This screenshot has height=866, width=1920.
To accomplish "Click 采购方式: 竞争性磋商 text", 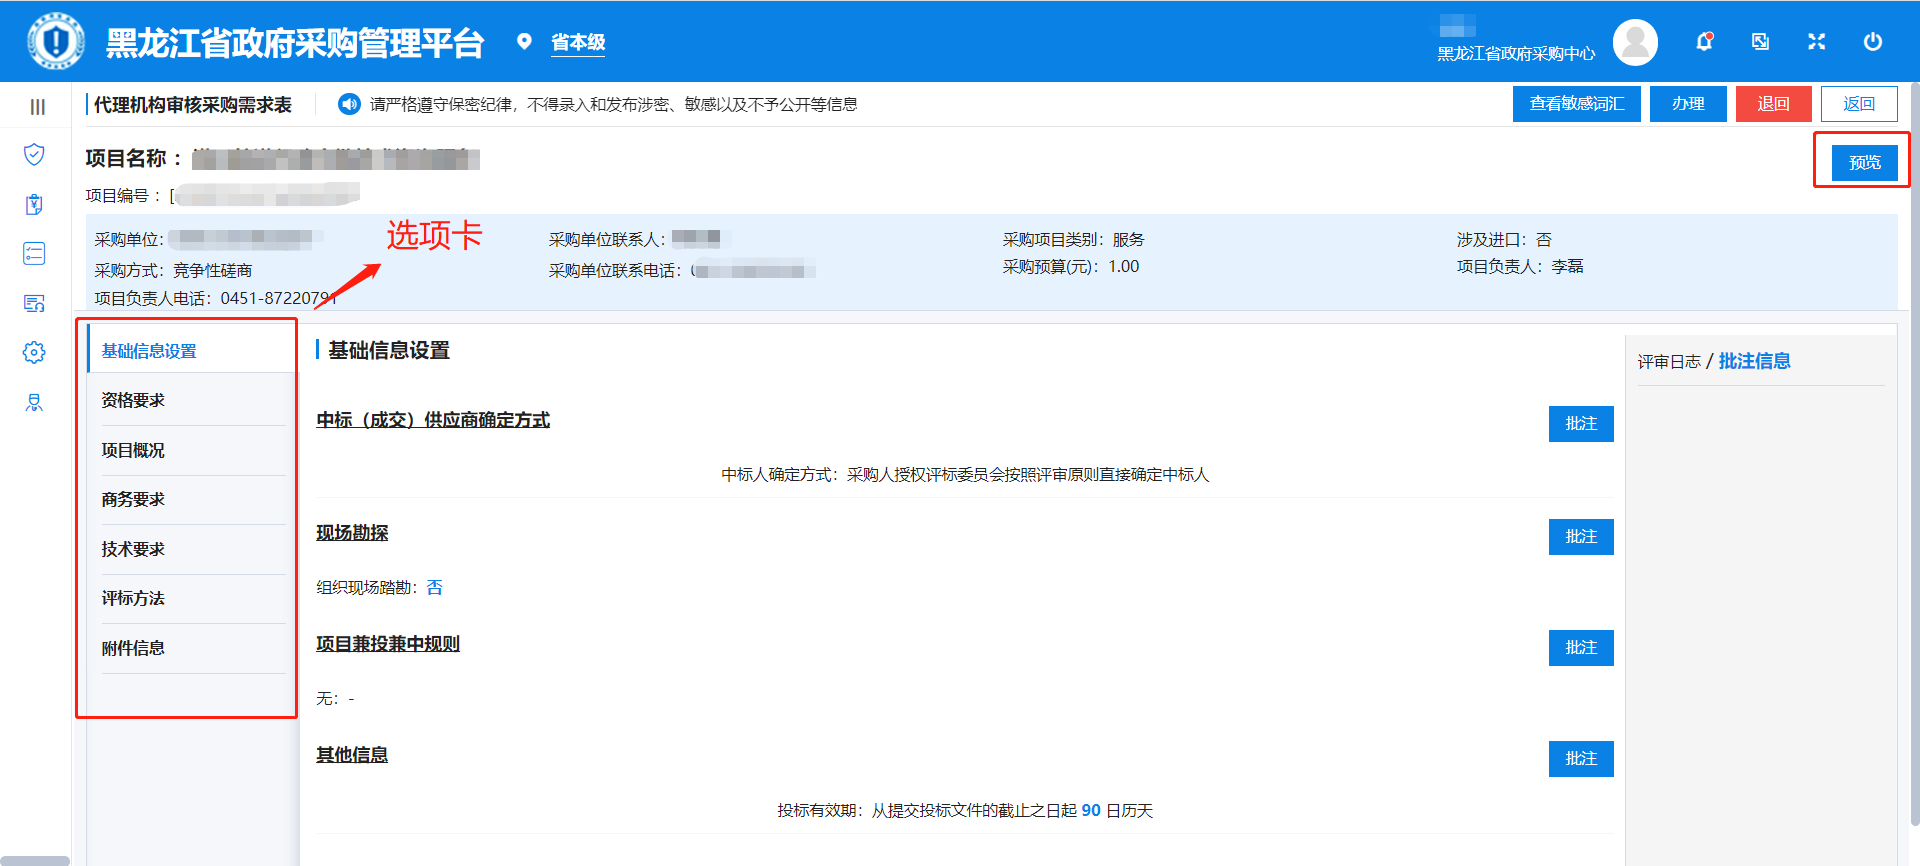I will click(x=173, y=271).
